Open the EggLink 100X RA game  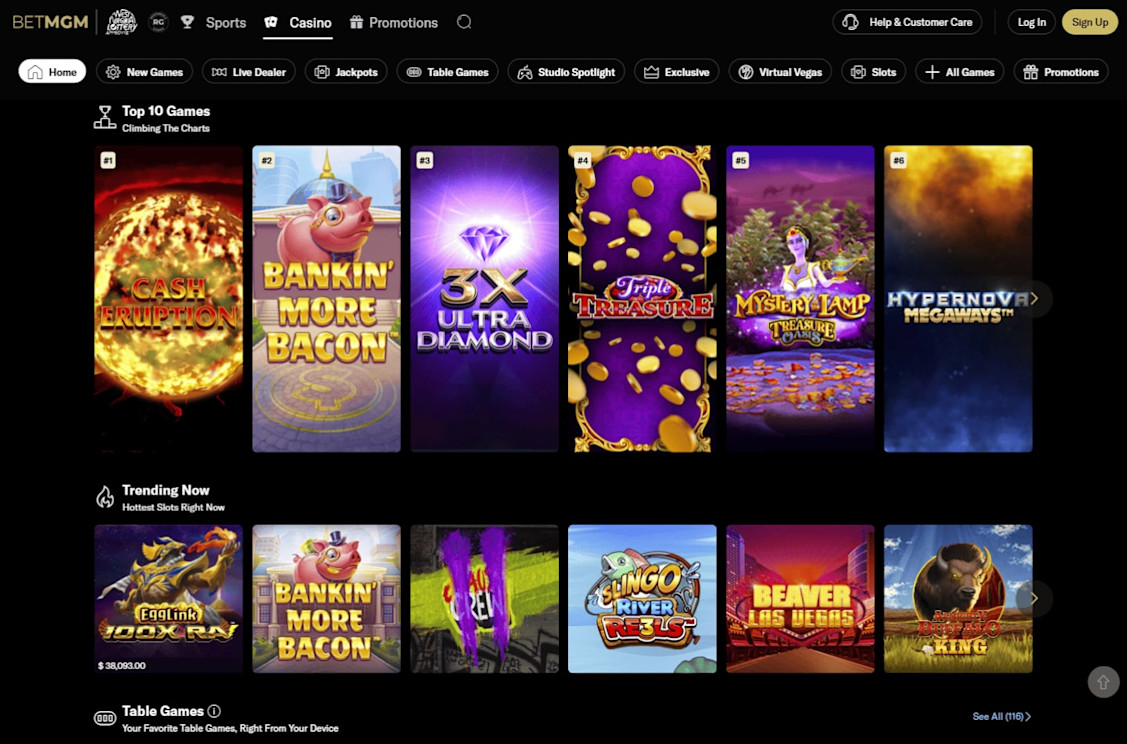[168, 599]
